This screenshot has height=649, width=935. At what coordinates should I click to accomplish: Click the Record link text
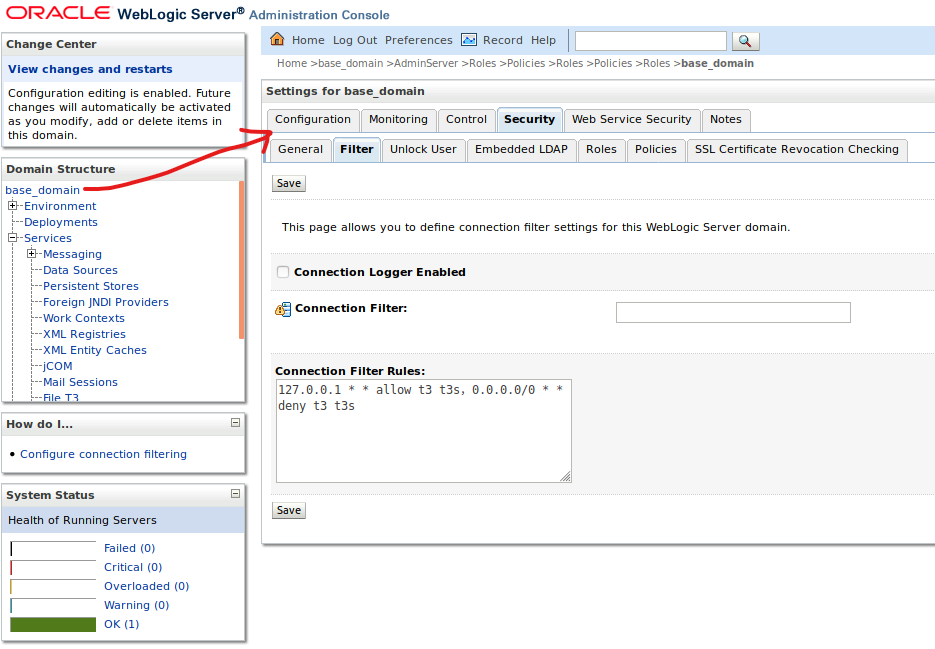503,40
